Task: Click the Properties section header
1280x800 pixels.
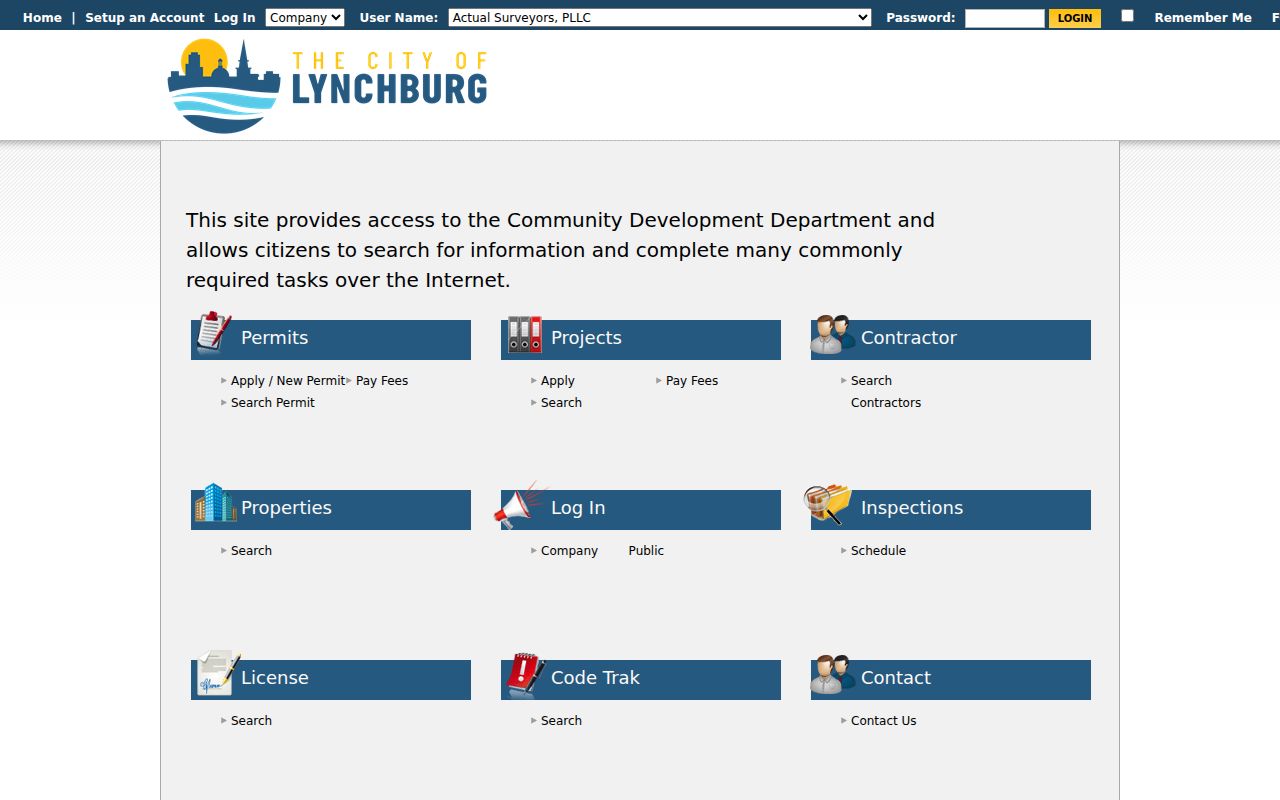Action: coord(331,510)
